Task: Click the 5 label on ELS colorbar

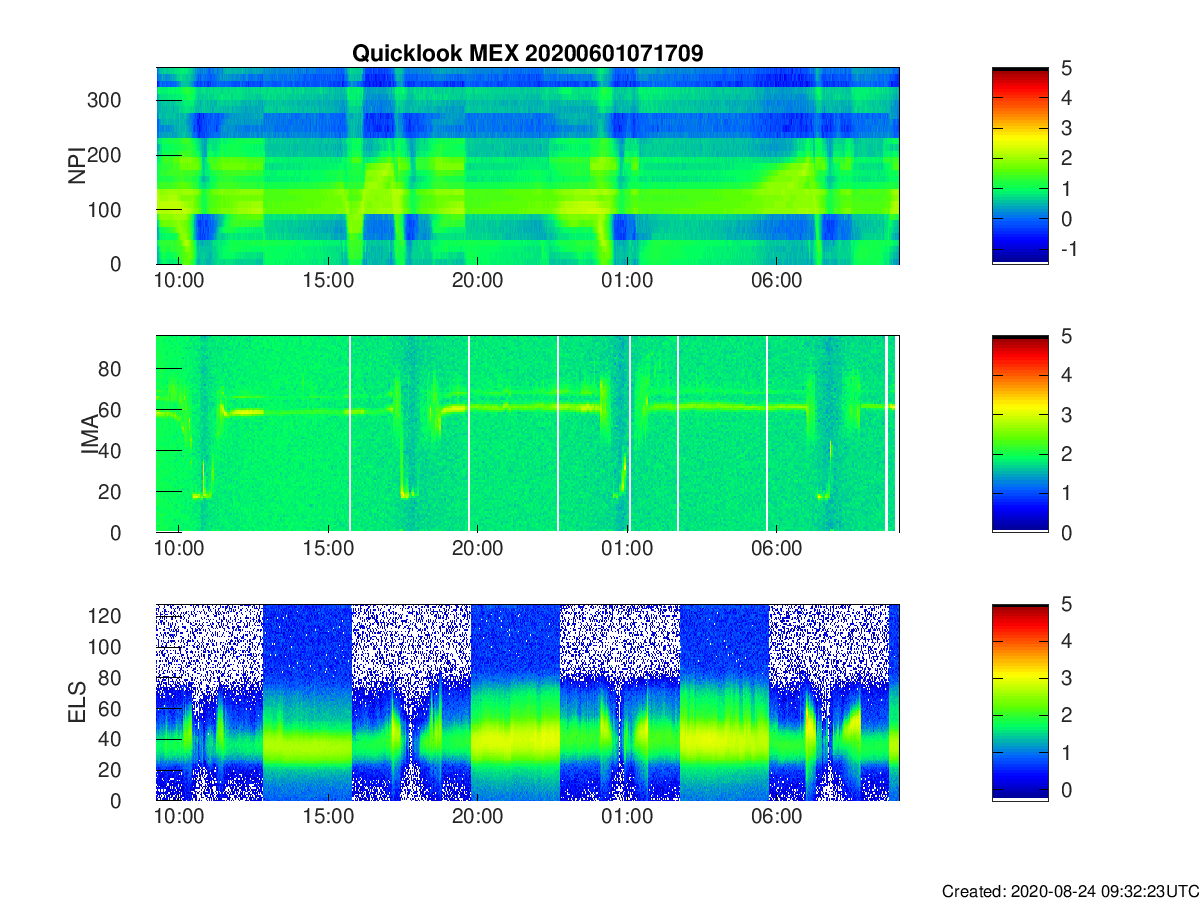Action: pyautogui.click(x=1066, y=605)
